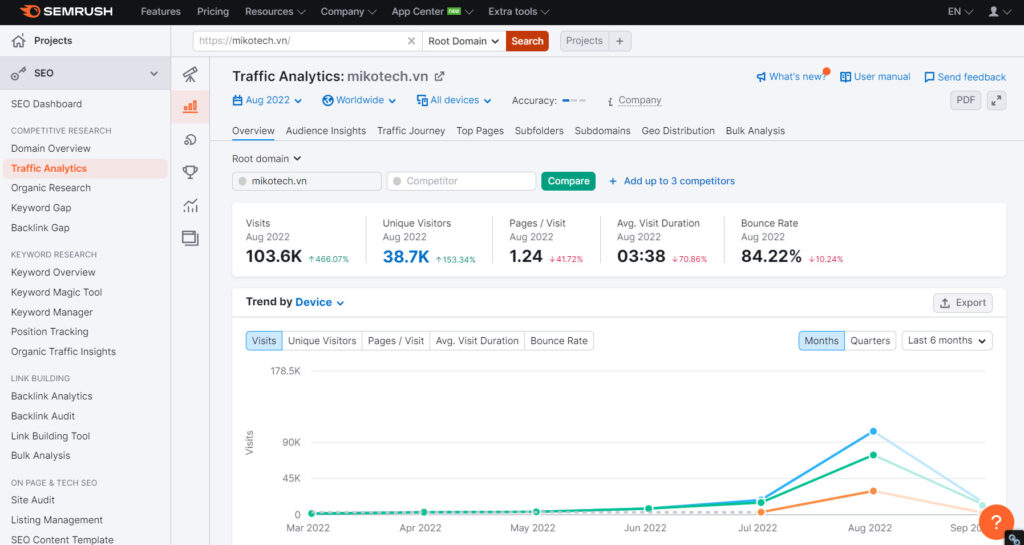Click the plus button next to Projects

click(620, 41)
